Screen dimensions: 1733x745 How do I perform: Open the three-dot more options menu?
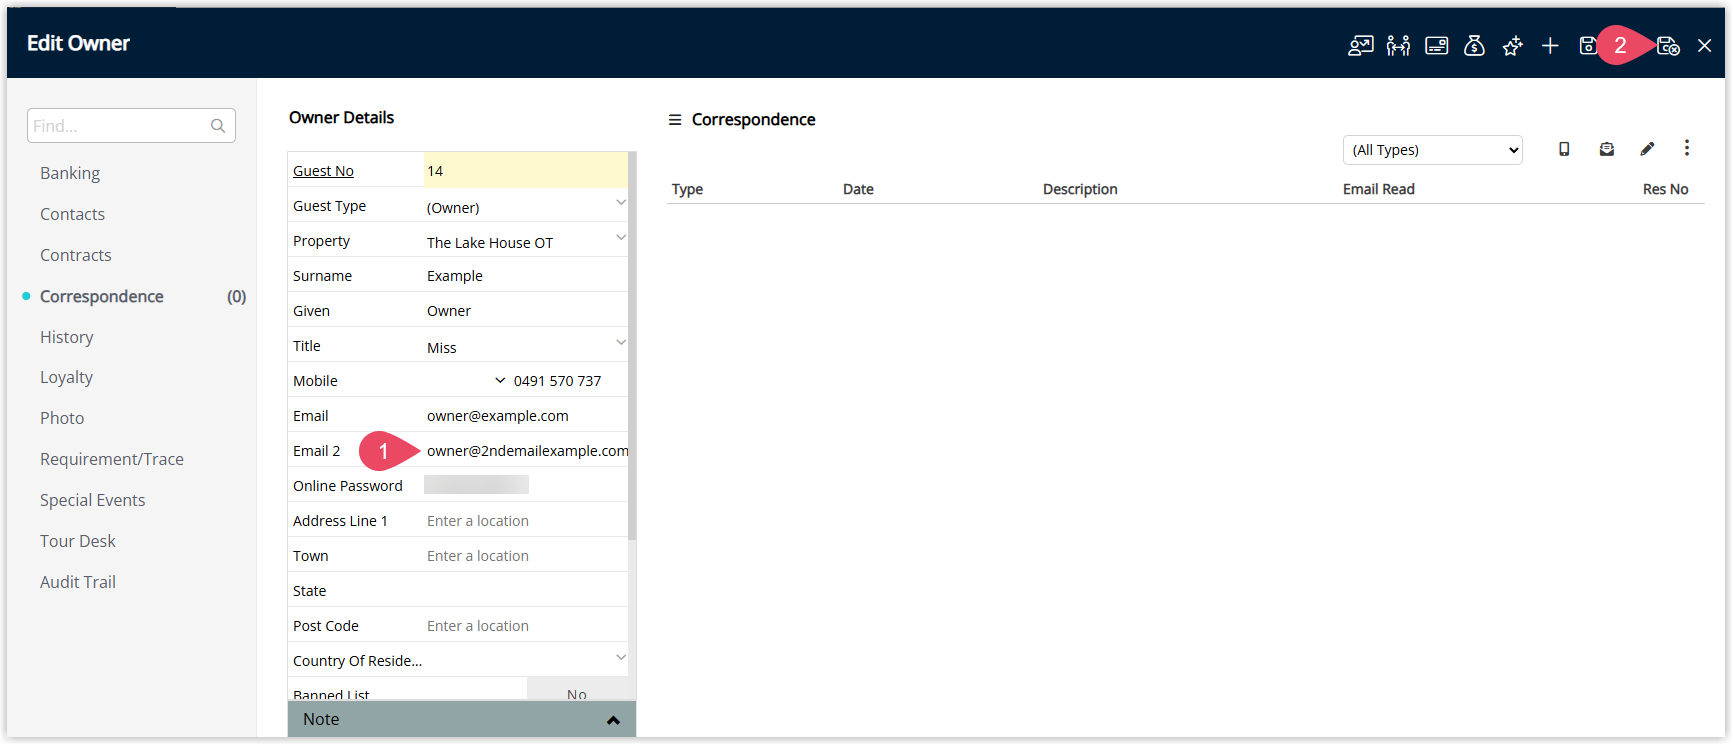[1687, 148]
